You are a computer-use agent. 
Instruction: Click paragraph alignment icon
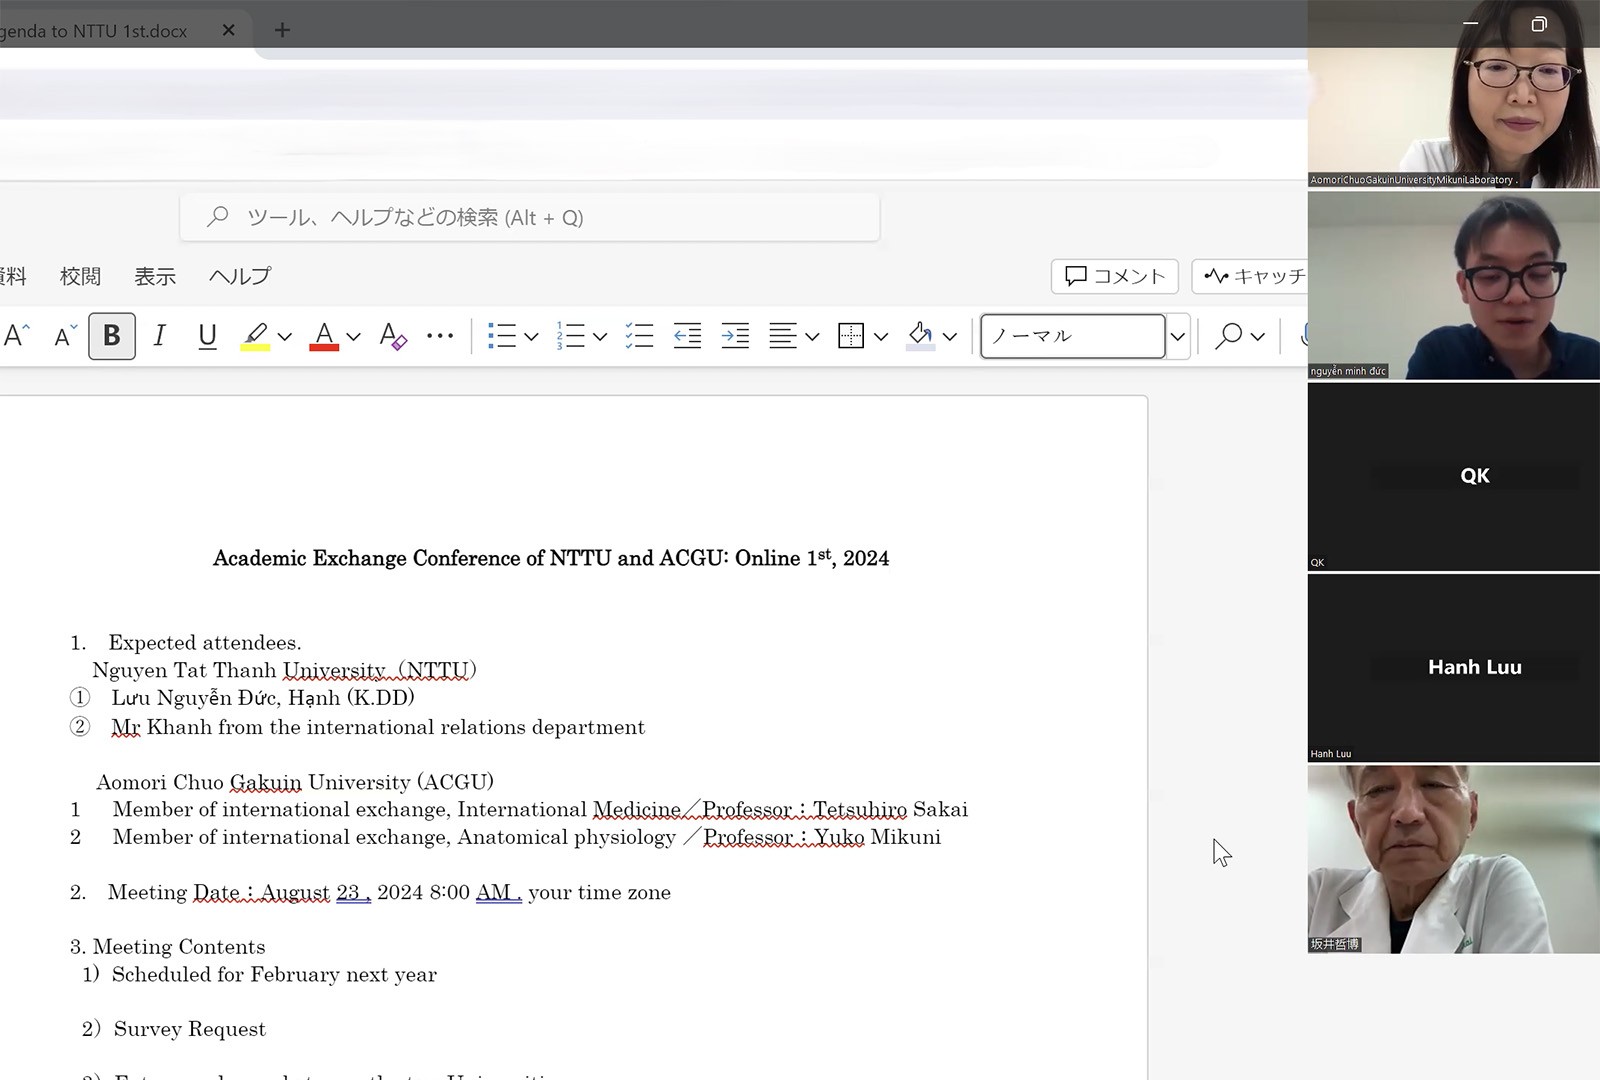(783, 336)
